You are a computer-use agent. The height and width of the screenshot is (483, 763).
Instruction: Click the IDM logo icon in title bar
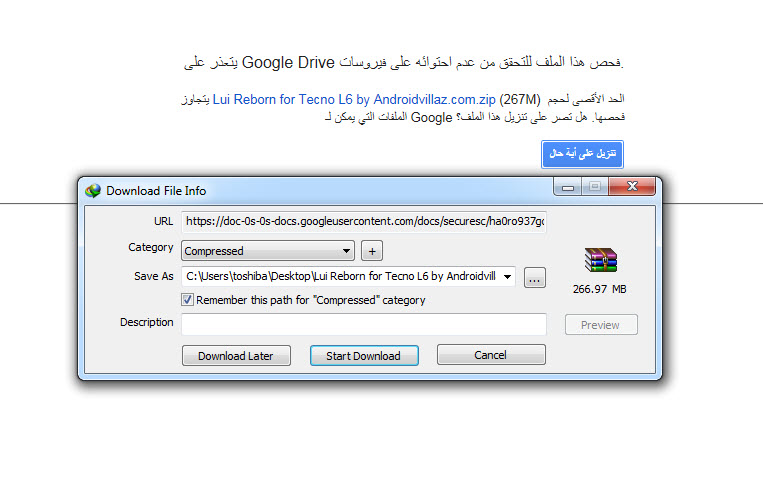pyautogui.click(x=93, y=191)
